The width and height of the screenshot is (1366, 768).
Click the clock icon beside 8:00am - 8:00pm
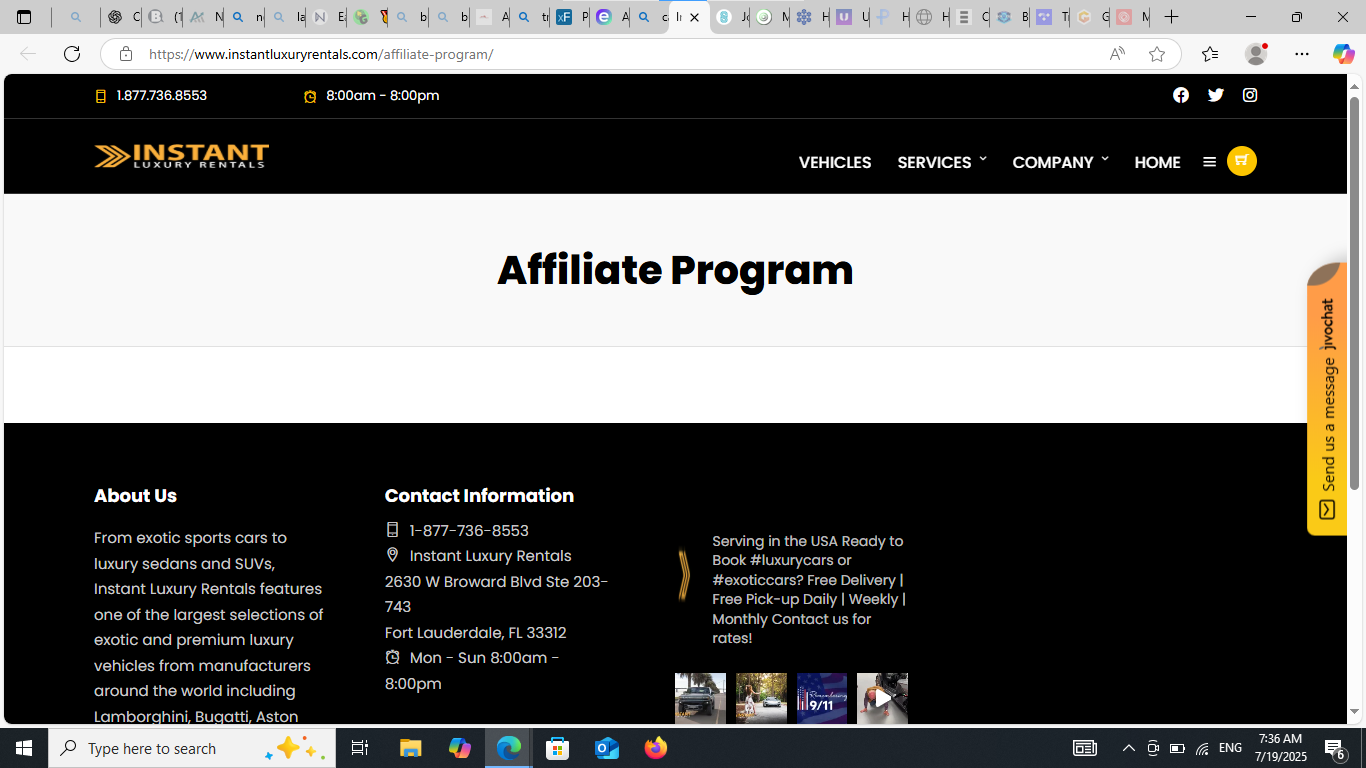point(310,96)
